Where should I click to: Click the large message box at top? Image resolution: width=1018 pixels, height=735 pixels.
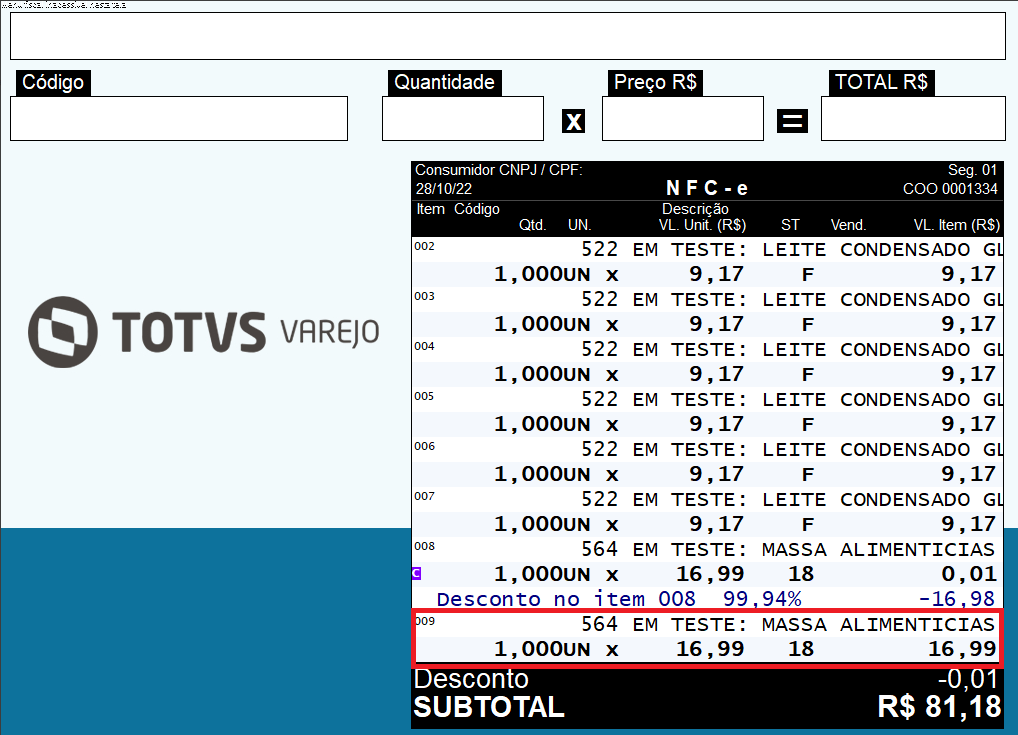(508, 36)
